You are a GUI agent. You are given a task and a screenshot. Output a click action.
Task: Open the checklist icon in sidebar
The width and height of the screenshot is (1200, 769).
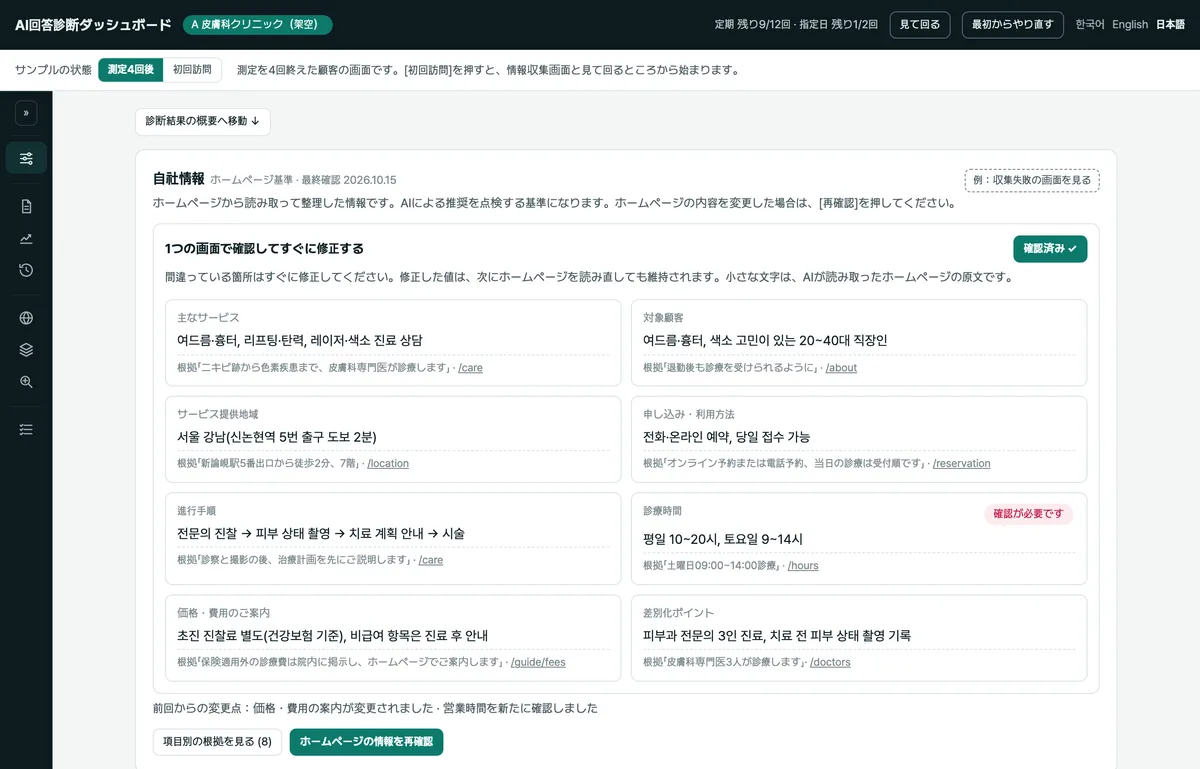(26, 429)
